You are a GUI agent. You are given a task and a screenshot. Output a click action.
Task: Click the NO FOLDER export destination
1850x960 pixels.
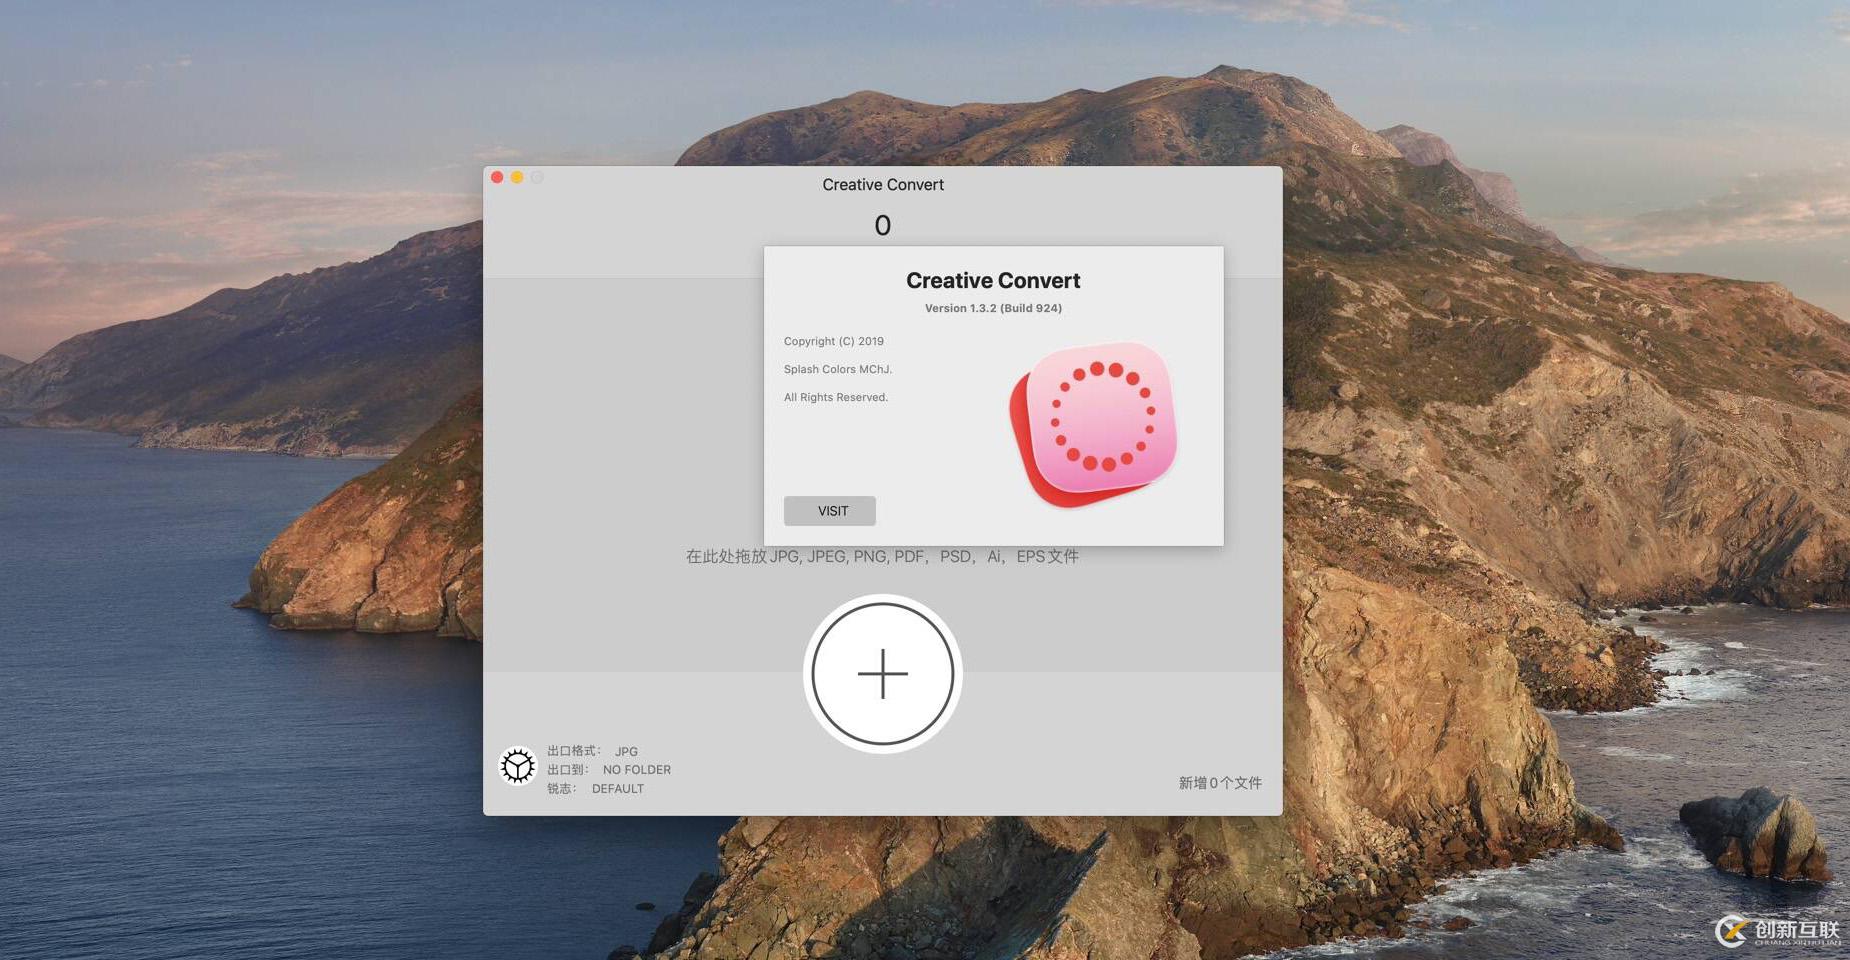[x=637, y=770]
